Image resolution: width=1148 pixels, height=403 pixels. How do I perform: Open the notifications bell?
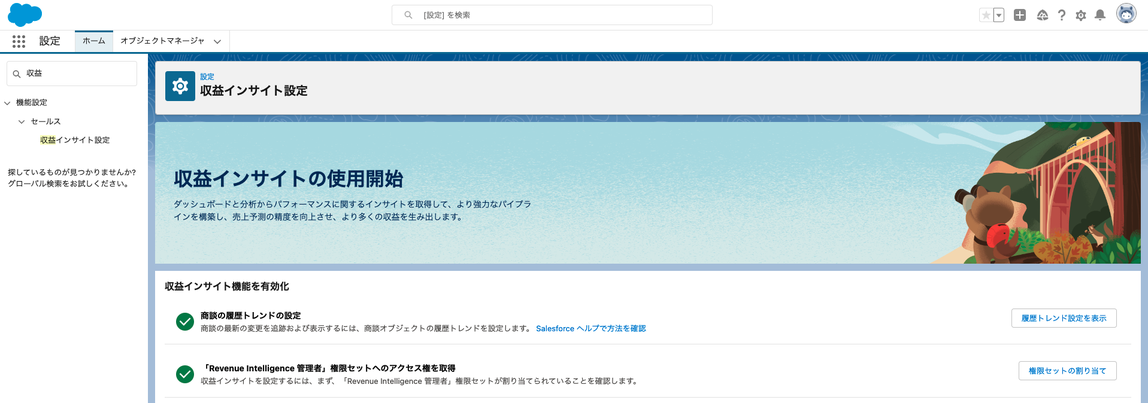[x=1100, y=15]
